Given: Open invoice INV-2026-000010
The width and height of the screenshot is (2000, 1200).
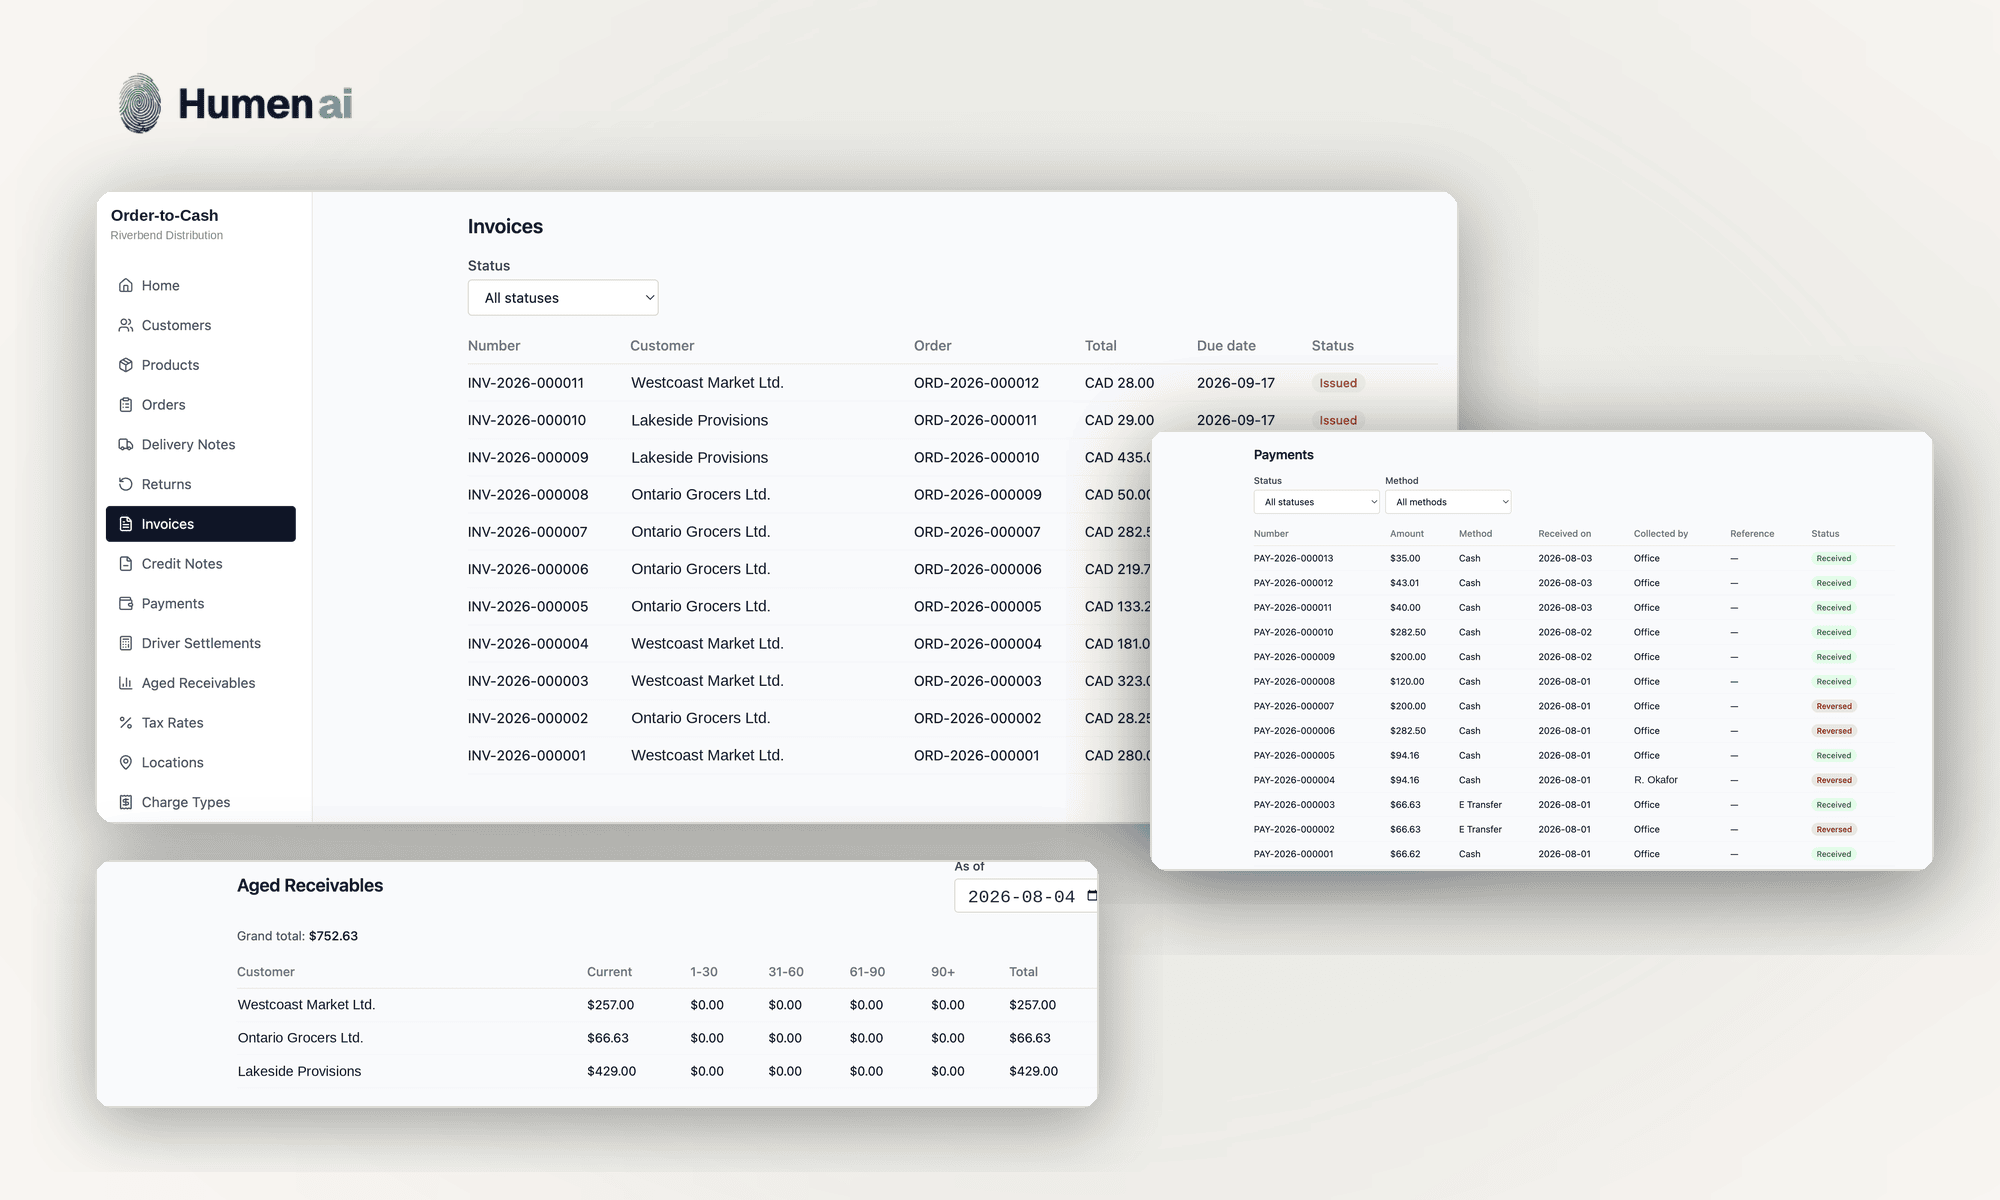Looking at the screenshot, I should [x=526, y=420].
